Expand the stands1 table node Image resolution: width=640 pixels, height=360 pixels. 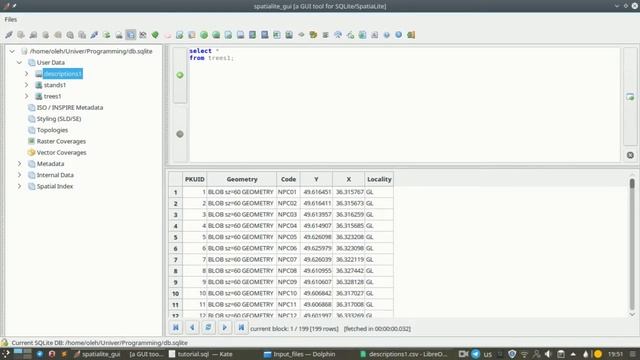pos(27,85)
